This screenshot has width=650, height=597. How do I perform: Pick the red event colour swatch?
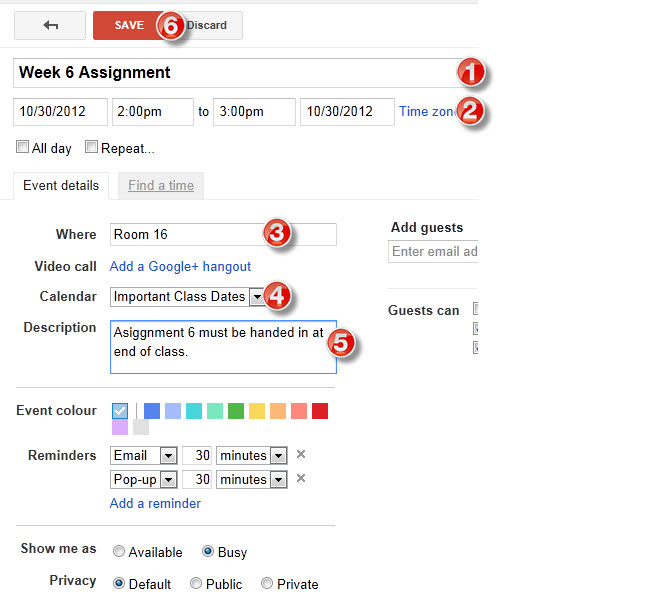coord(320,411)
